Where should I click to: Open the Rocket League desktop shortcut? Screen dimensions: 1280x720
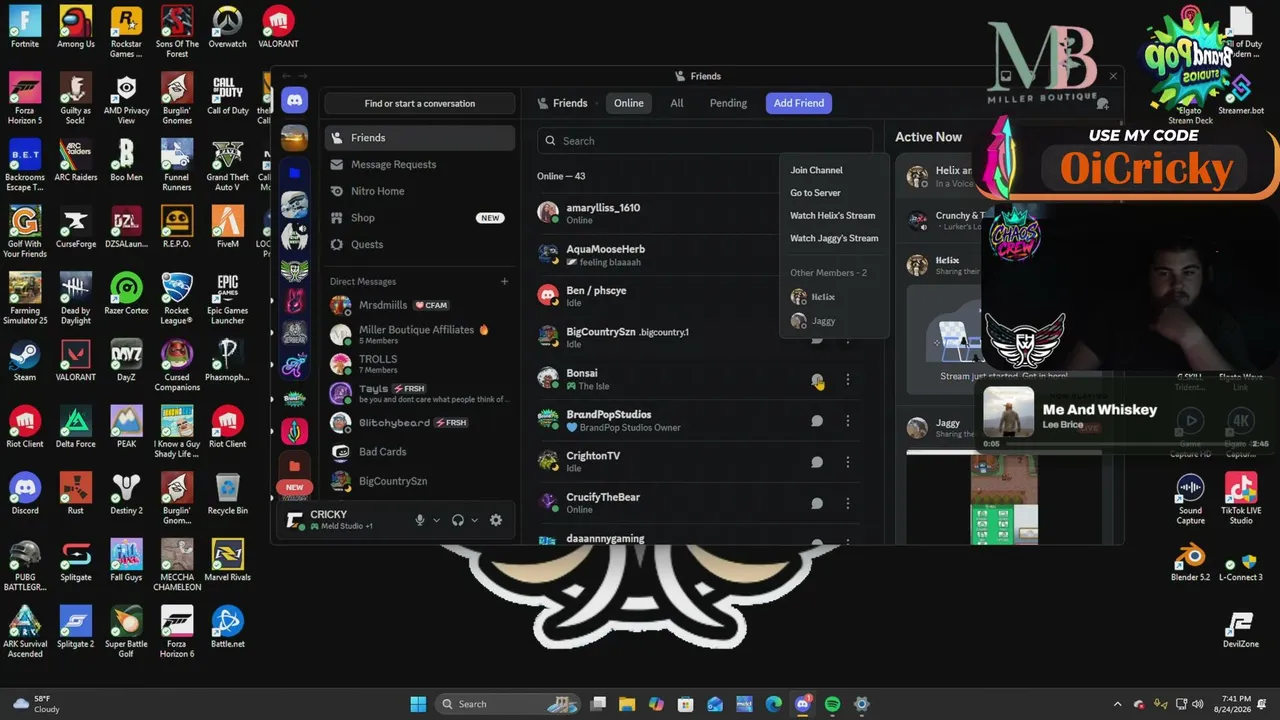point(177,299)
